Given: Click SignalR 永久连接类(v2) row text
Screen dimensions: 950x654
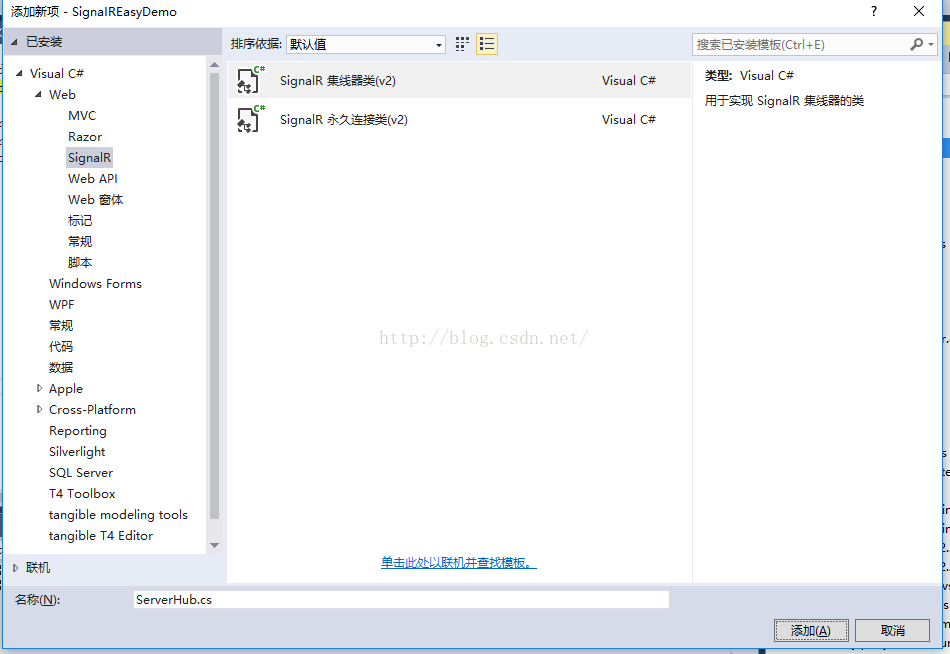Looking at the screenshot, I should tap(344, 120).
